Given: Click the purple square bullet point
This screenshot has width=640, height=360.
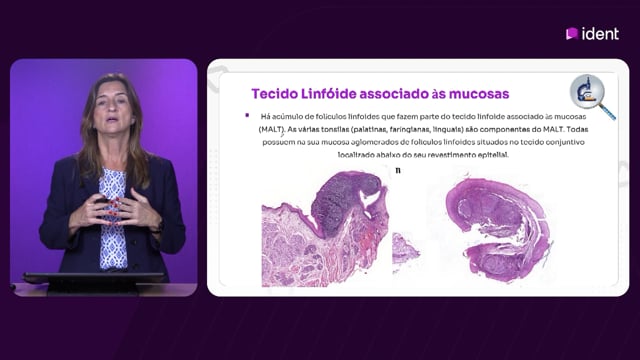Looking at the screenshot, I should point(247,116).
